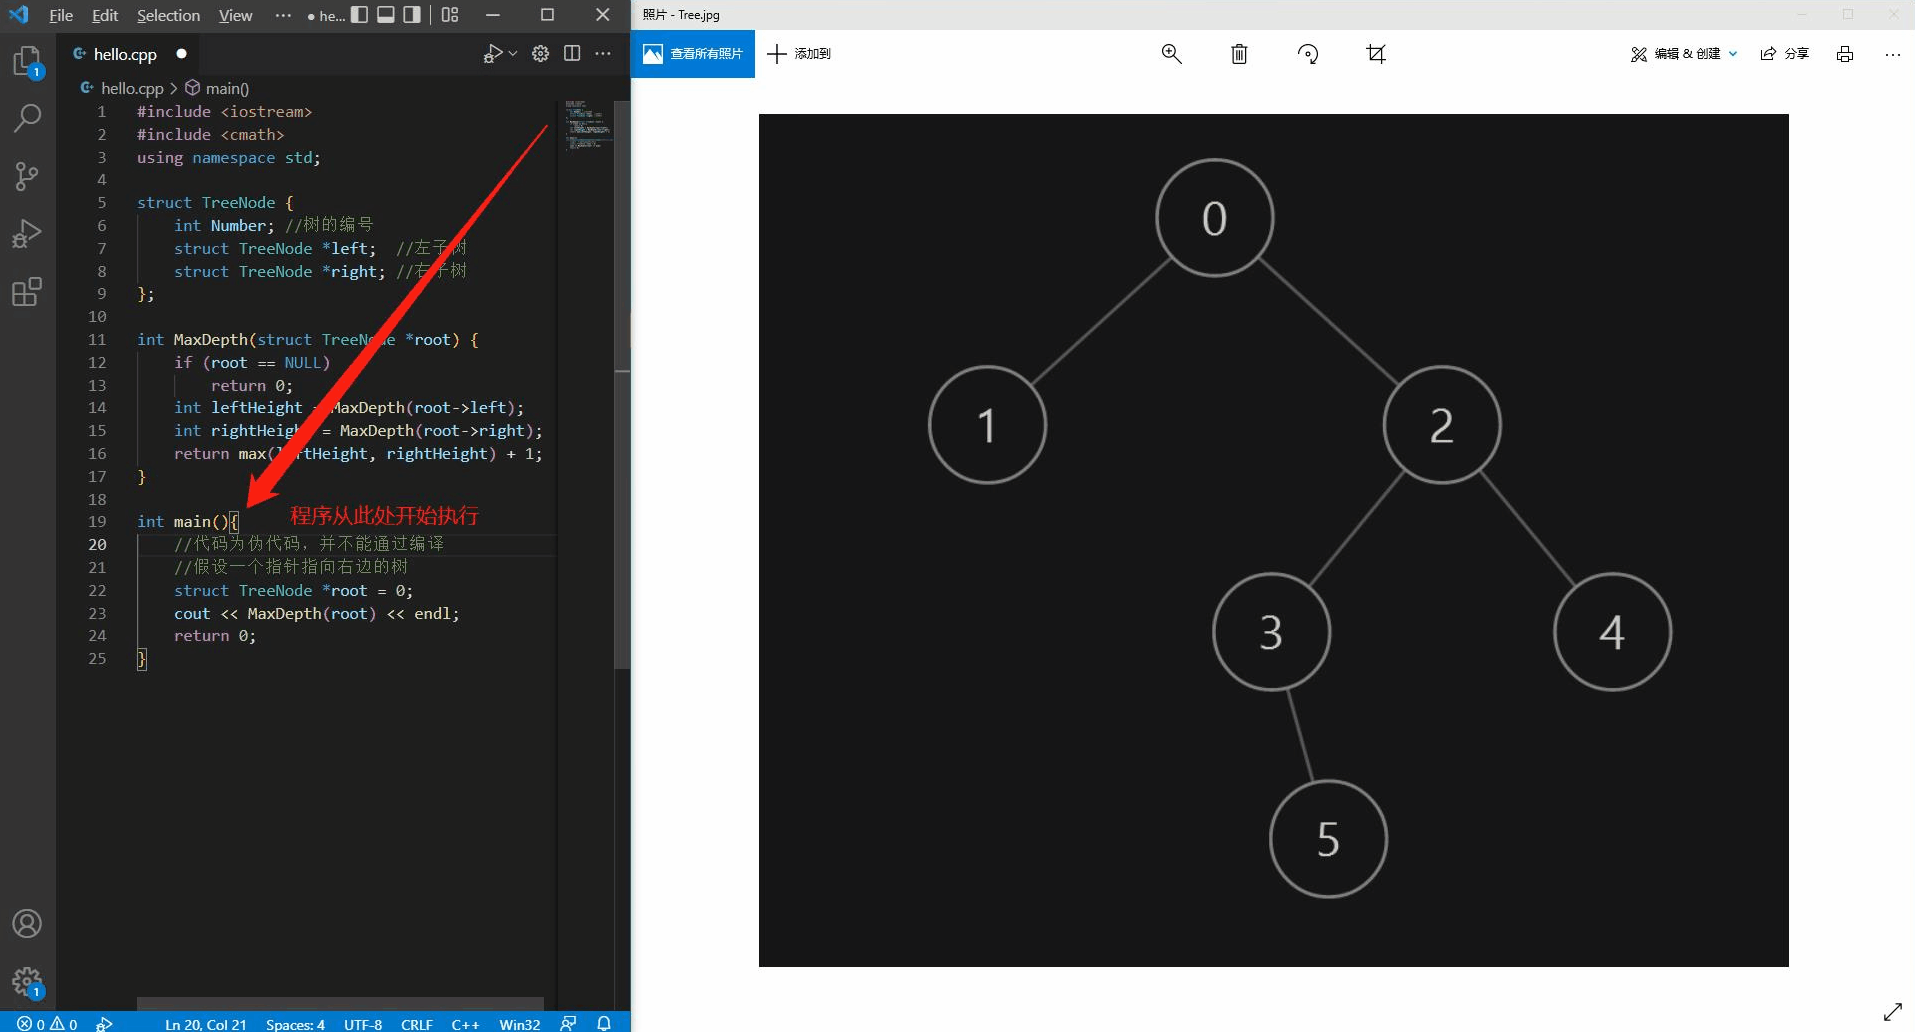This screenshot has width=1915, height=1032.
Task: Open the Extensions view
Action: point(27,292)
